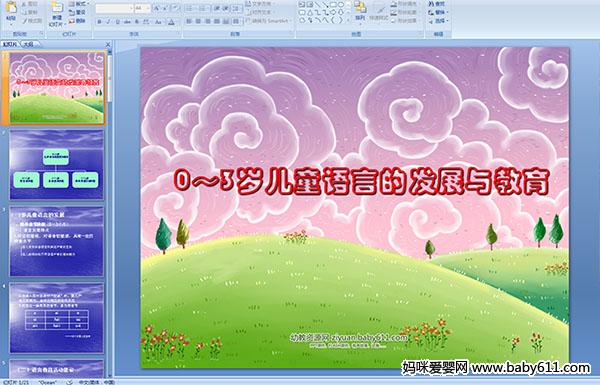600x385 pixels.
Task: Click the font color icon
Action: coord(171,22)
